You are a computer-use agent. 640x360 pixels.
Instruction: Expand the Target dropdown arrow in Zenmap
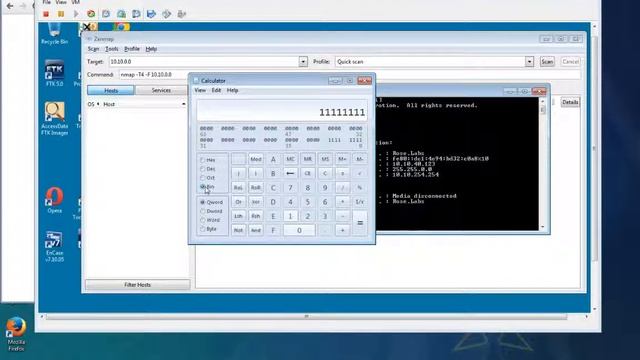tap(303, 62)
